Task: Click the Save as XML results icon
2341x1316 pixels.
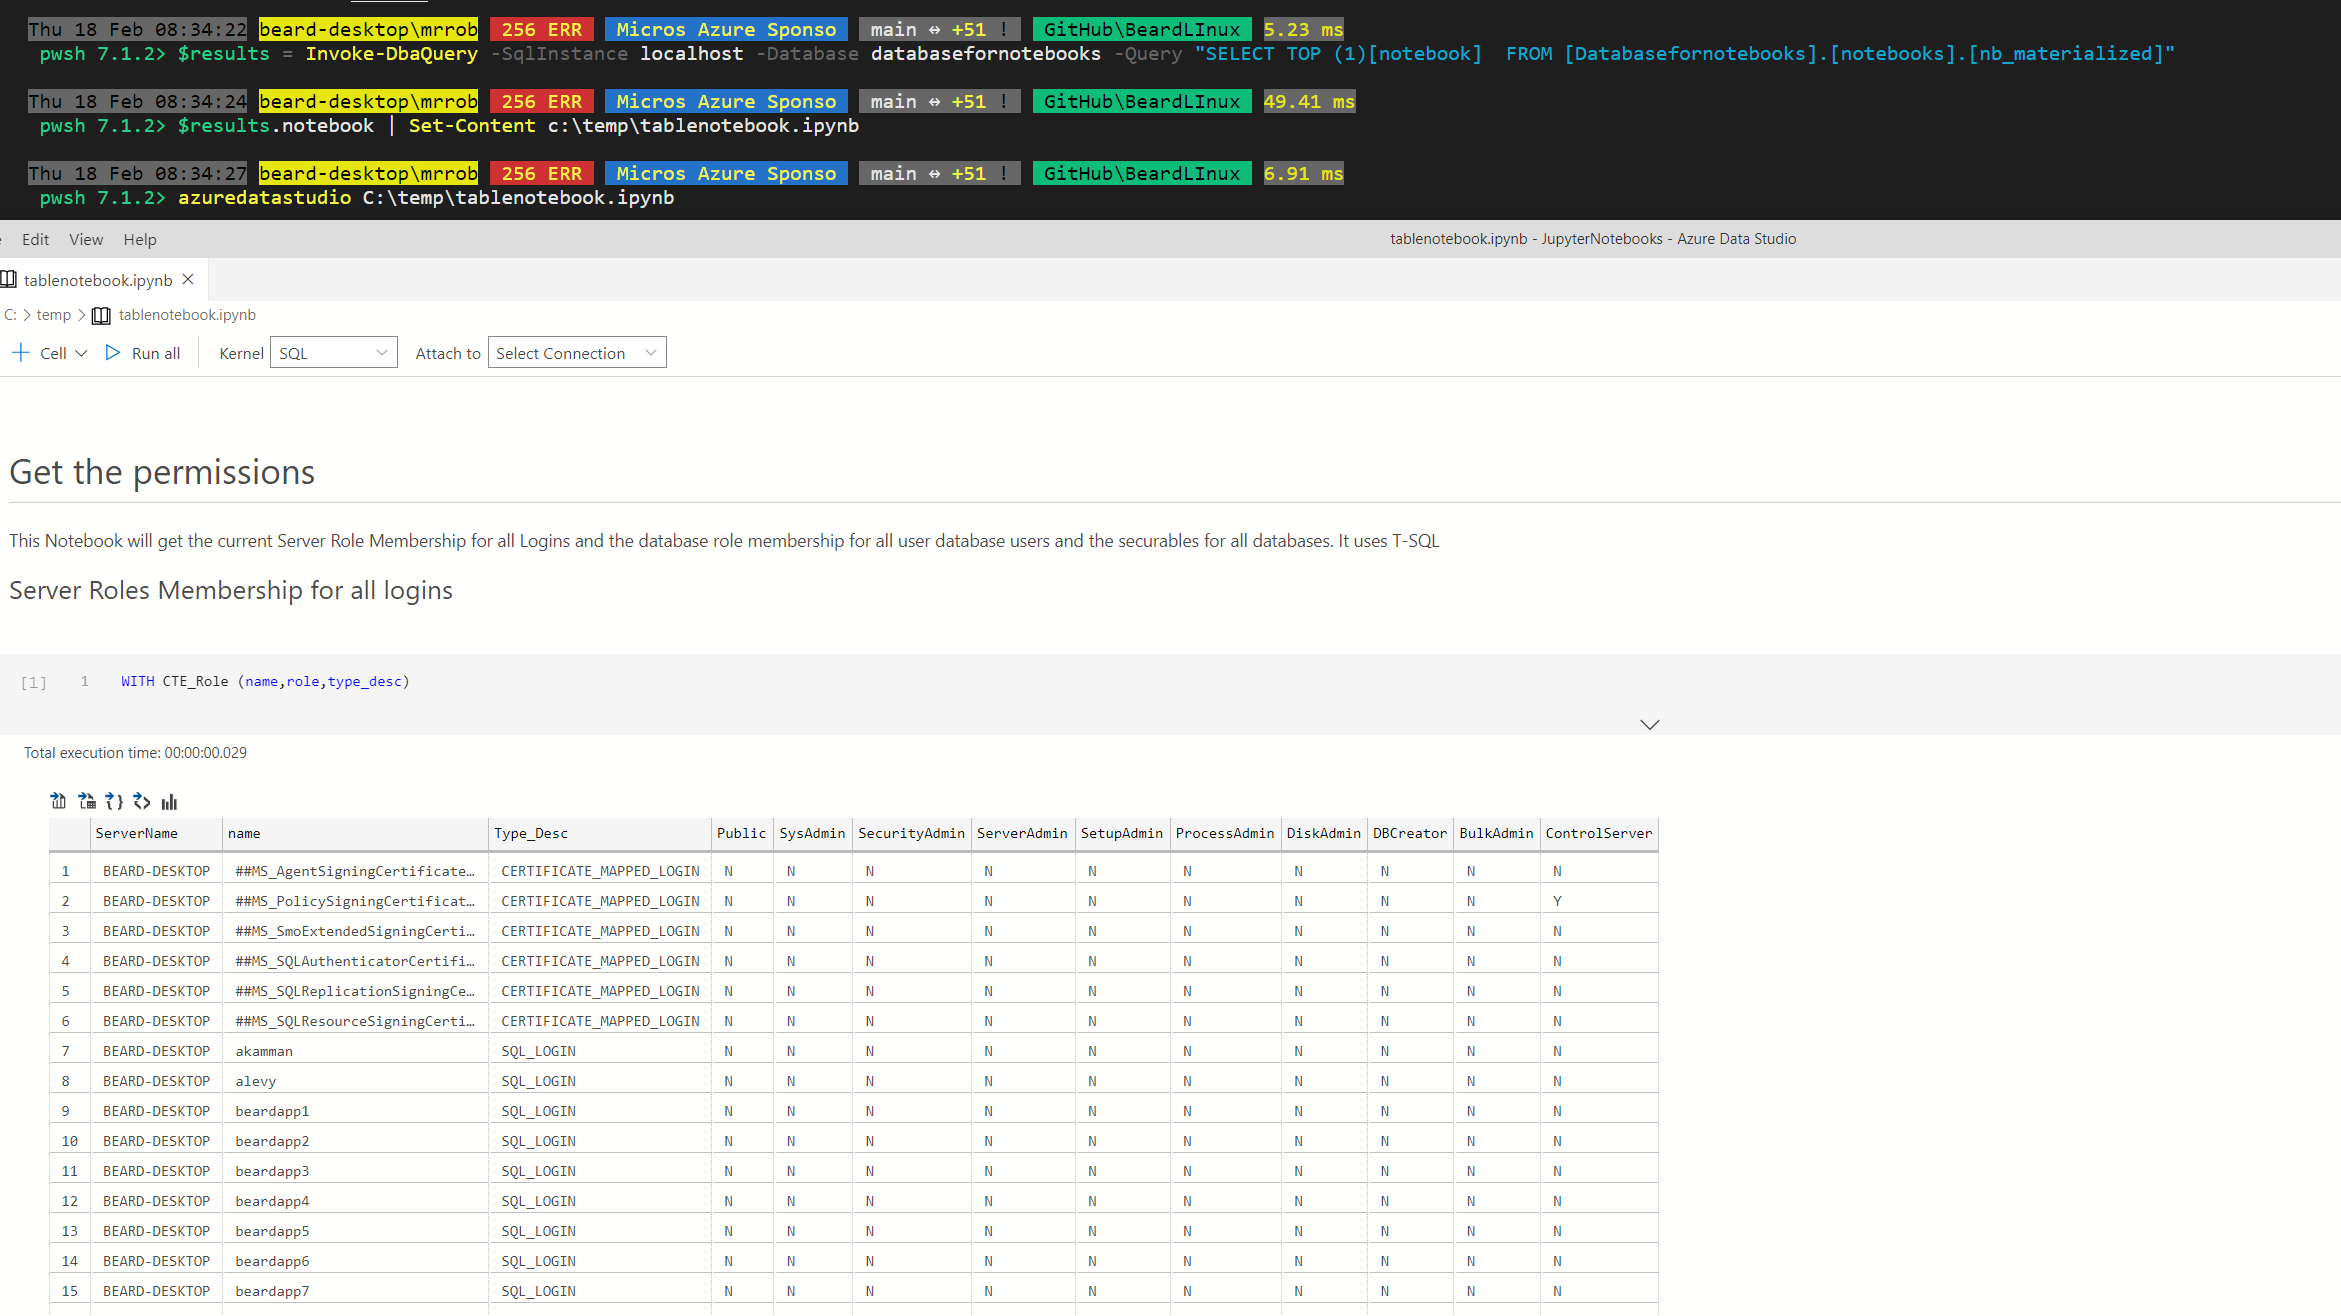Action: [x=142, y=801]
